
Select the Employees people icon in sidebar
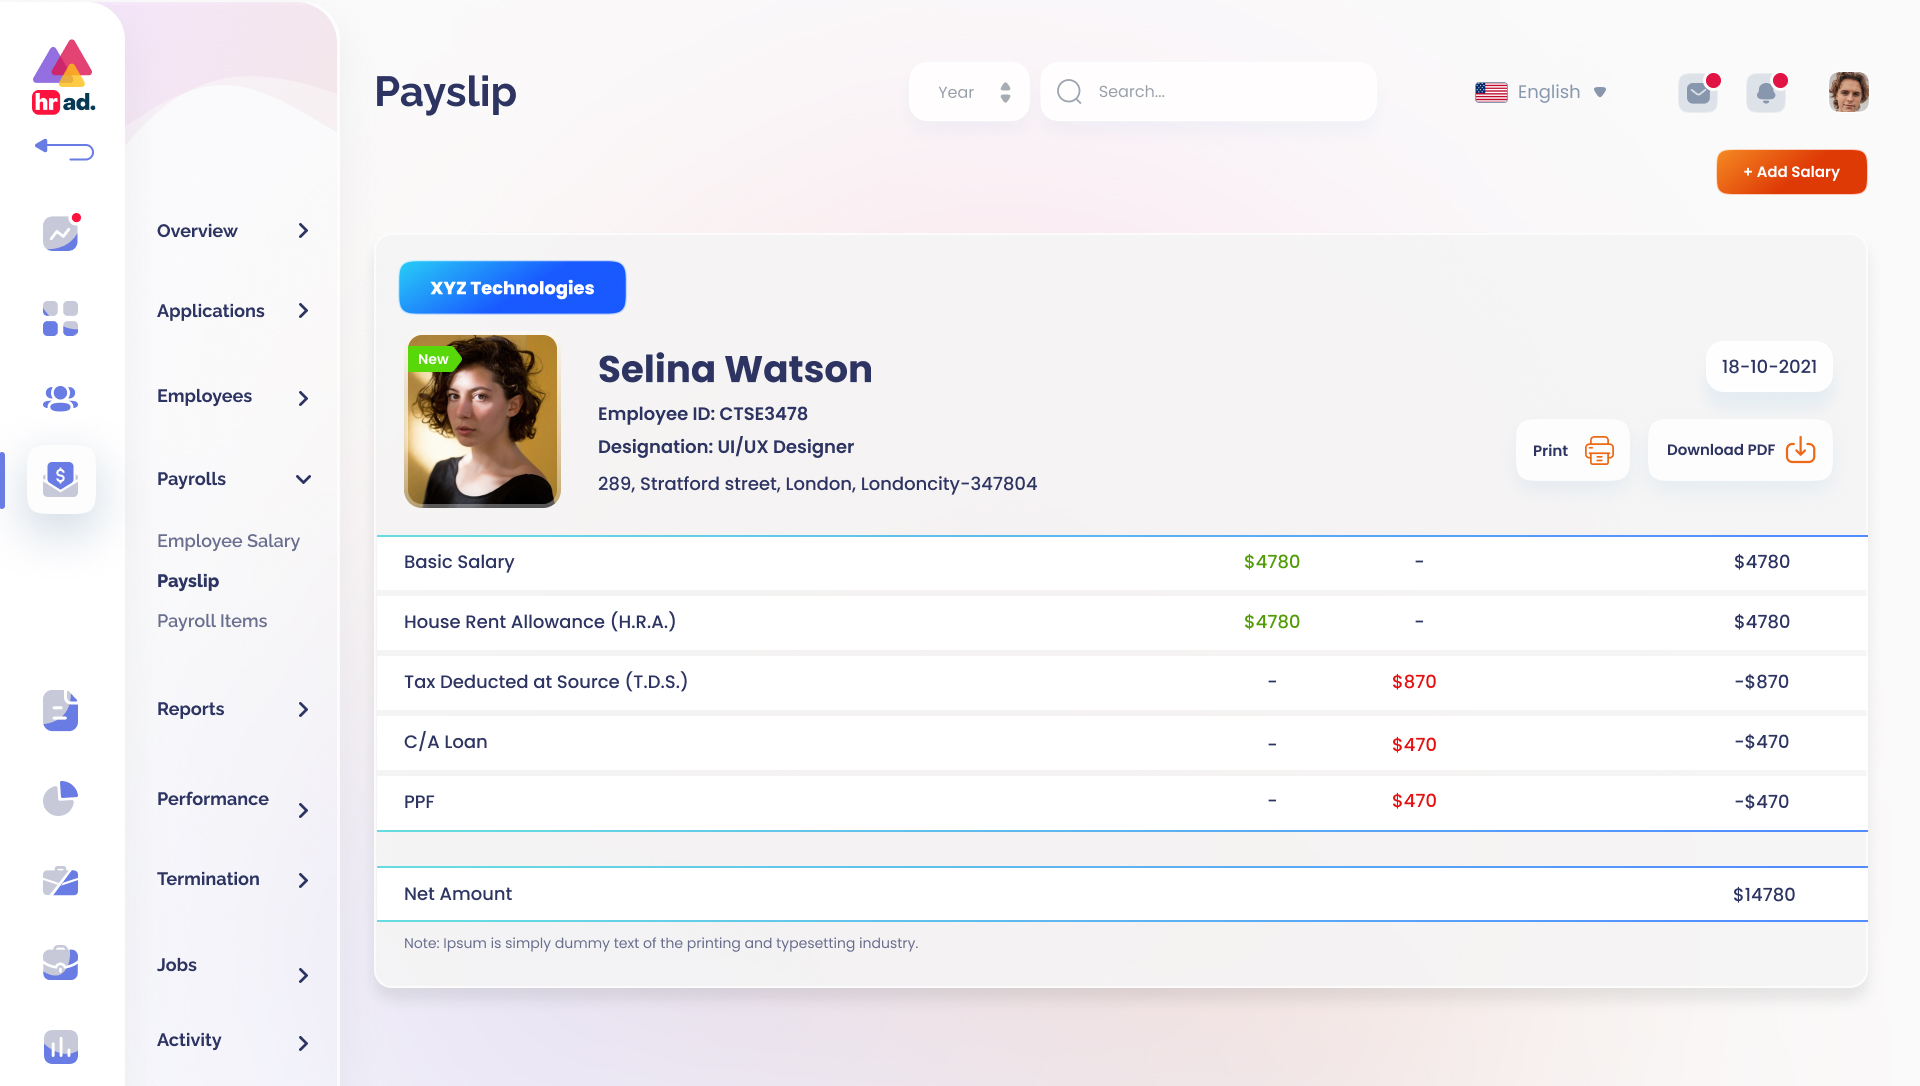[60, 398]
